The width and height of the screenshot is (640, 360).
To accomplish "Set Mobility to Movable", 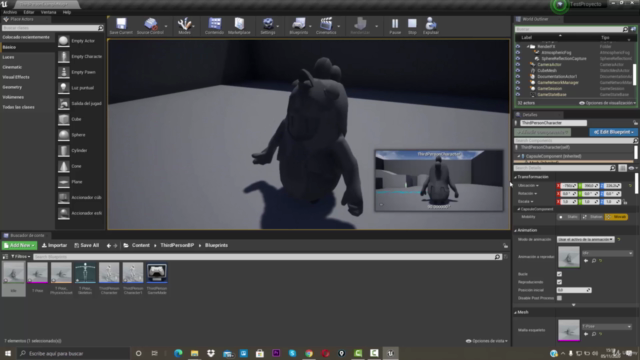I will (616, 217).
